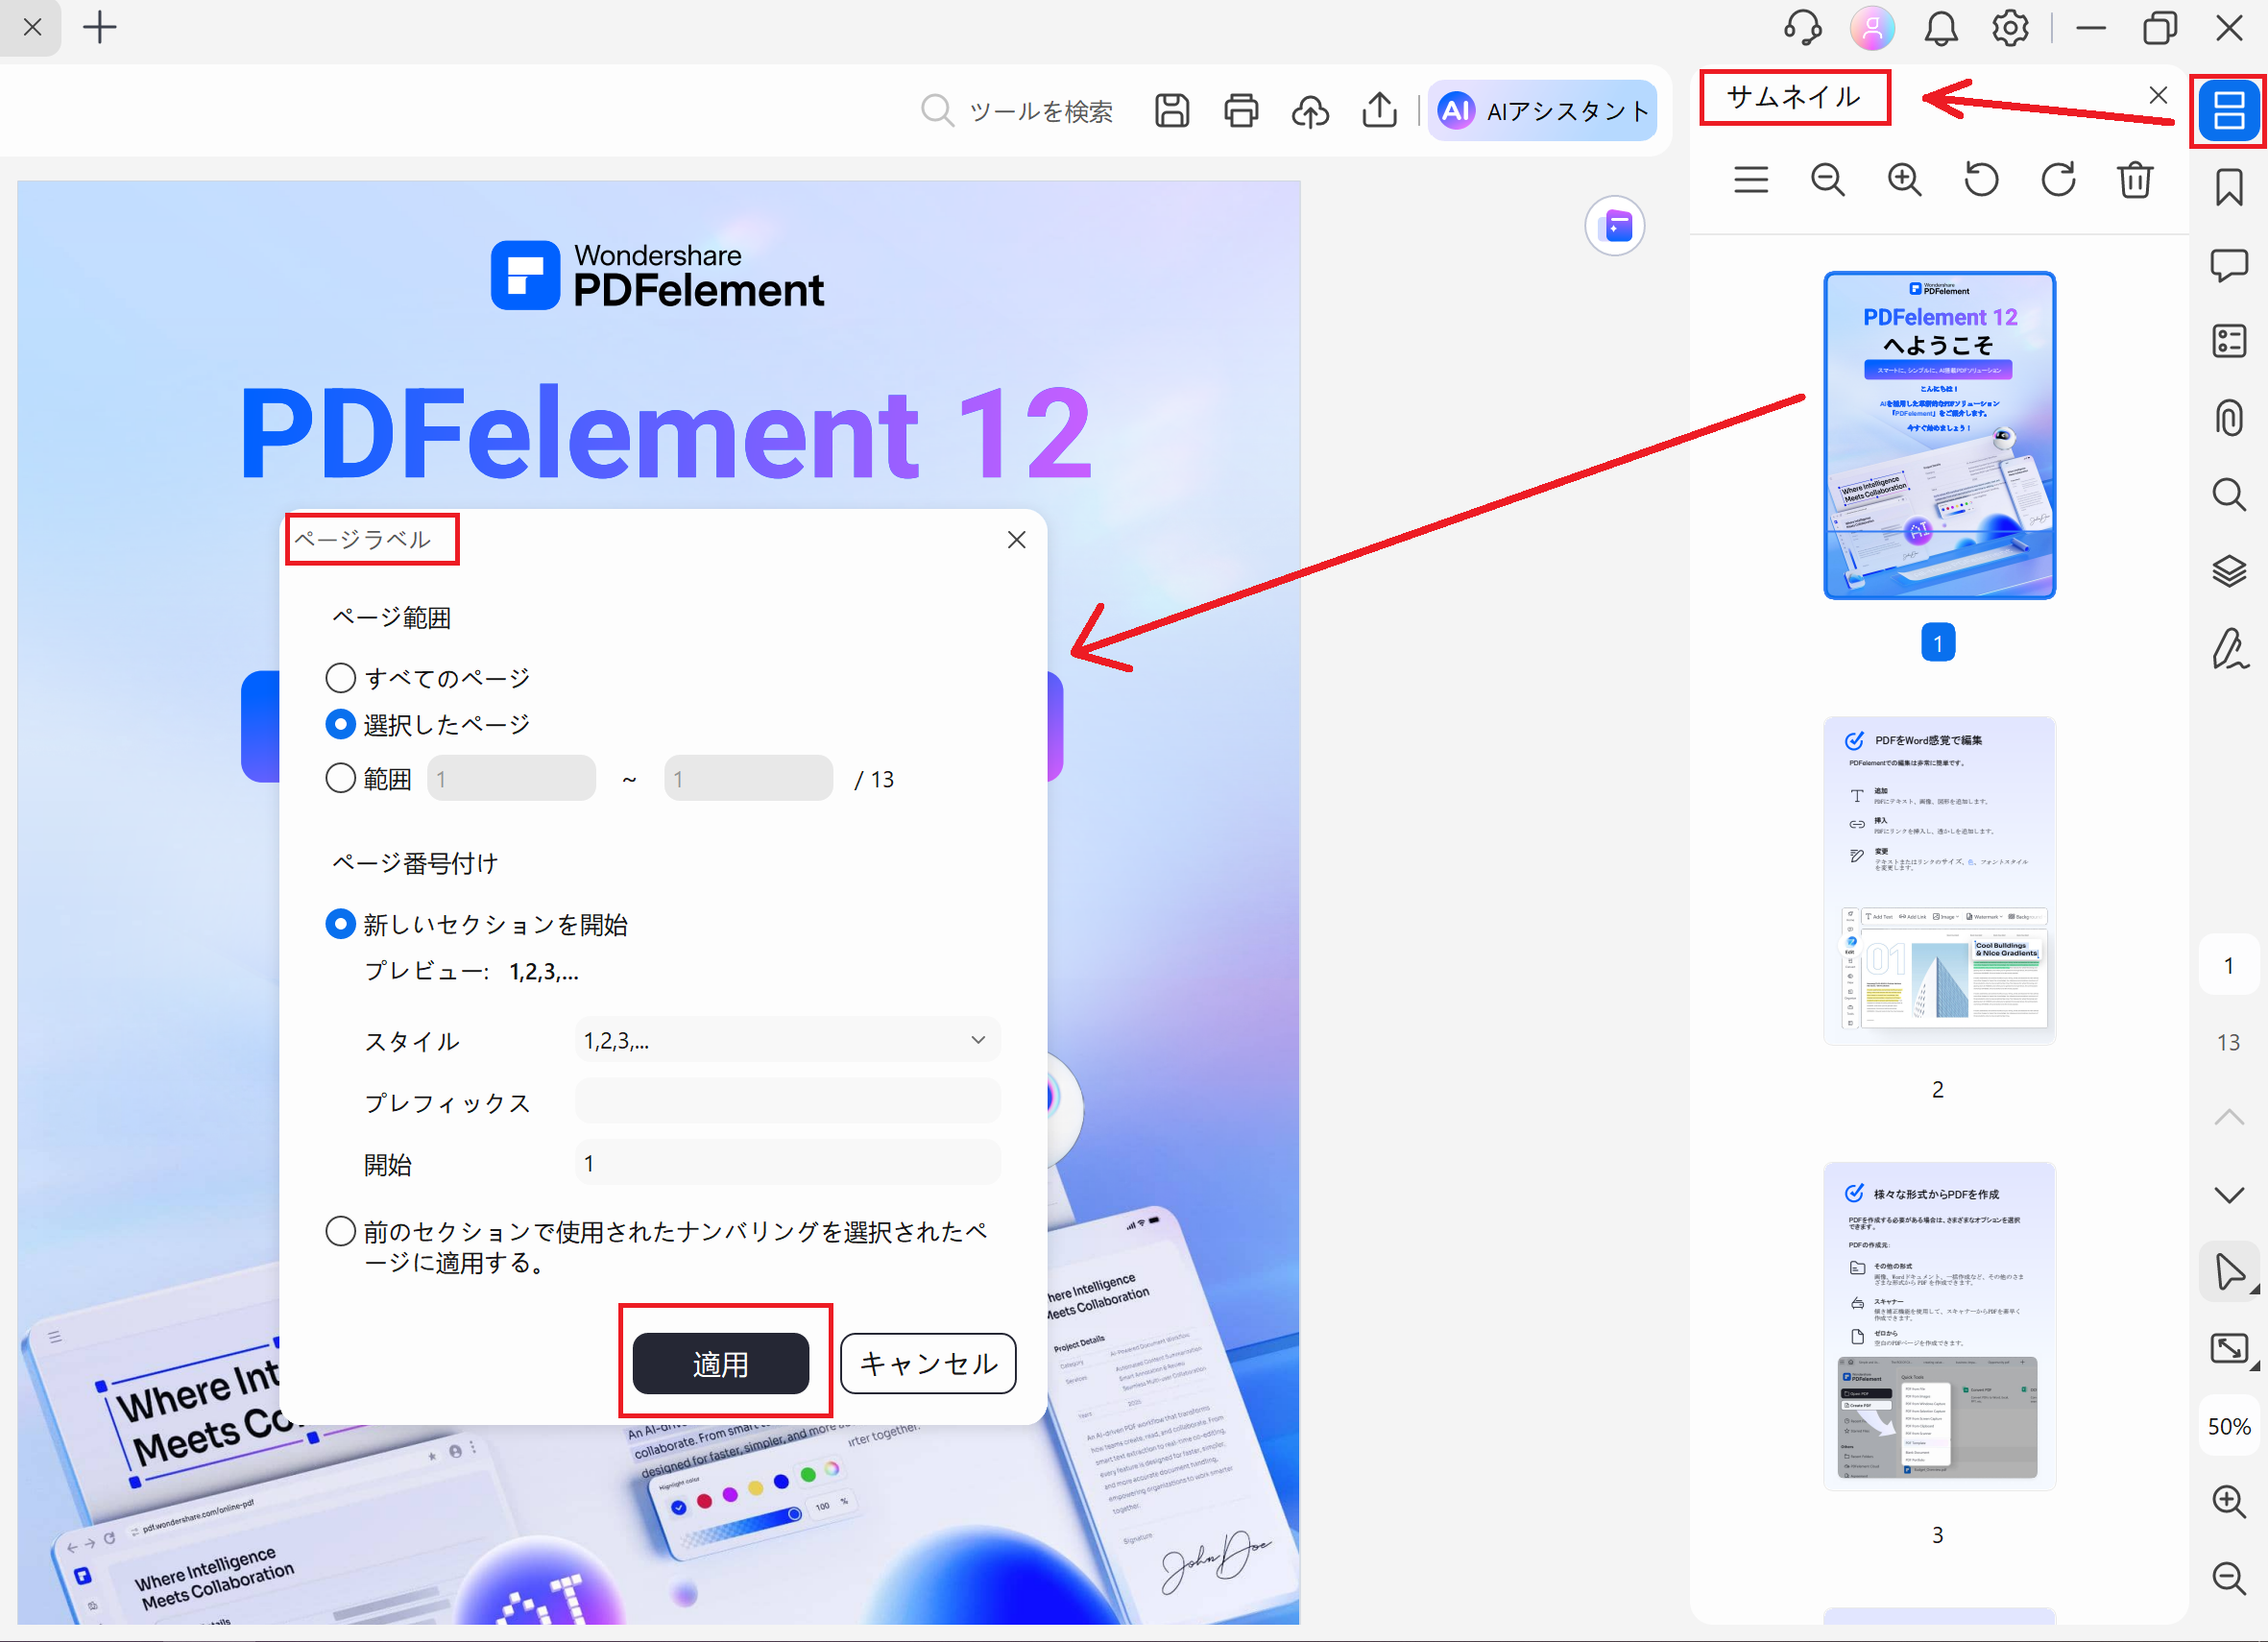Click the プレフィックス input field
Viewport: 2268px width, 1642px height.
[x=787, y=1101]
